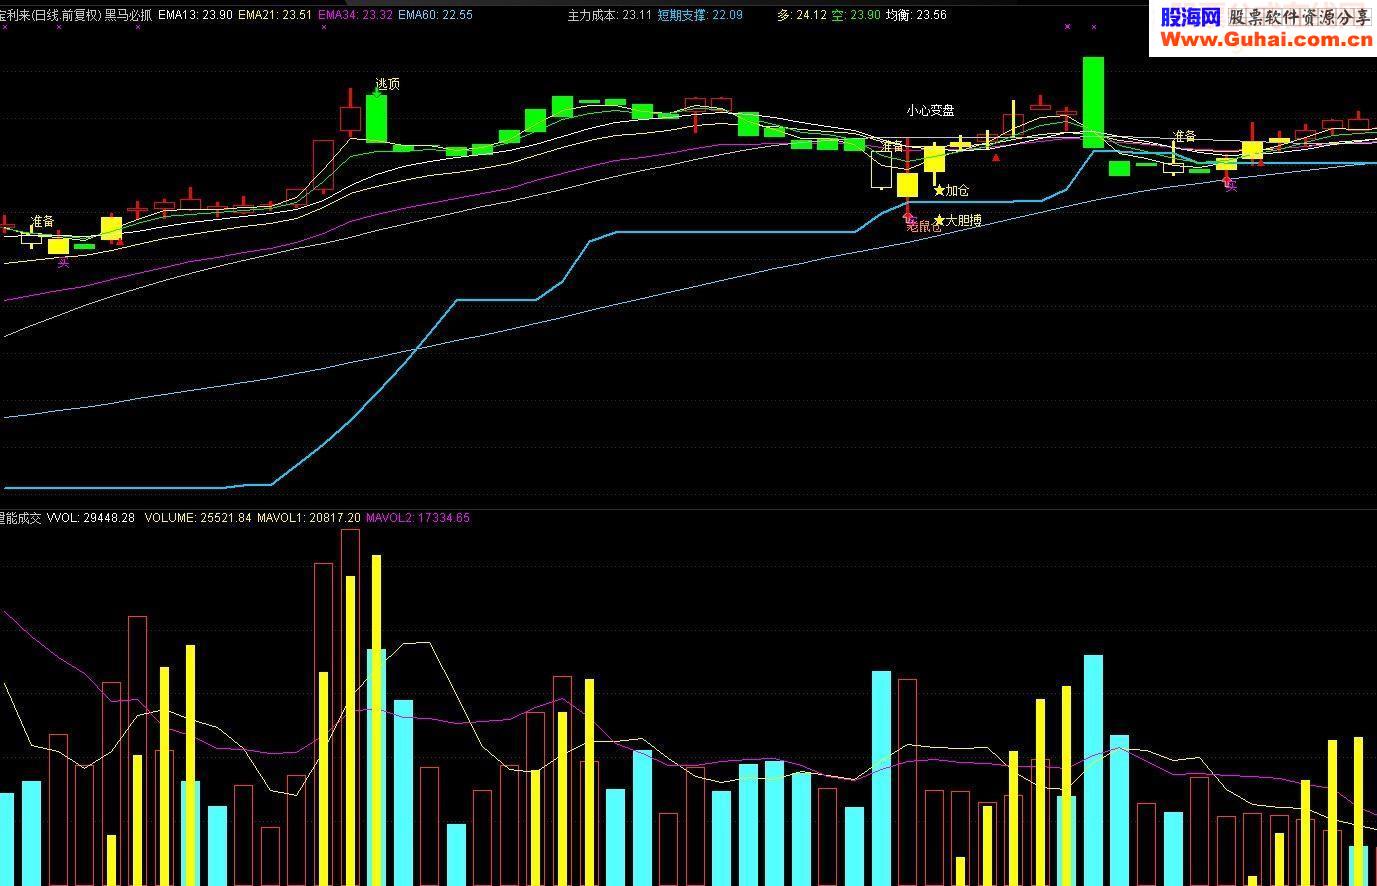The height and width of the screenshot is (886, 1377).
Task: Click the tallest green candlestick near the right
Action: pos(1093,102)
